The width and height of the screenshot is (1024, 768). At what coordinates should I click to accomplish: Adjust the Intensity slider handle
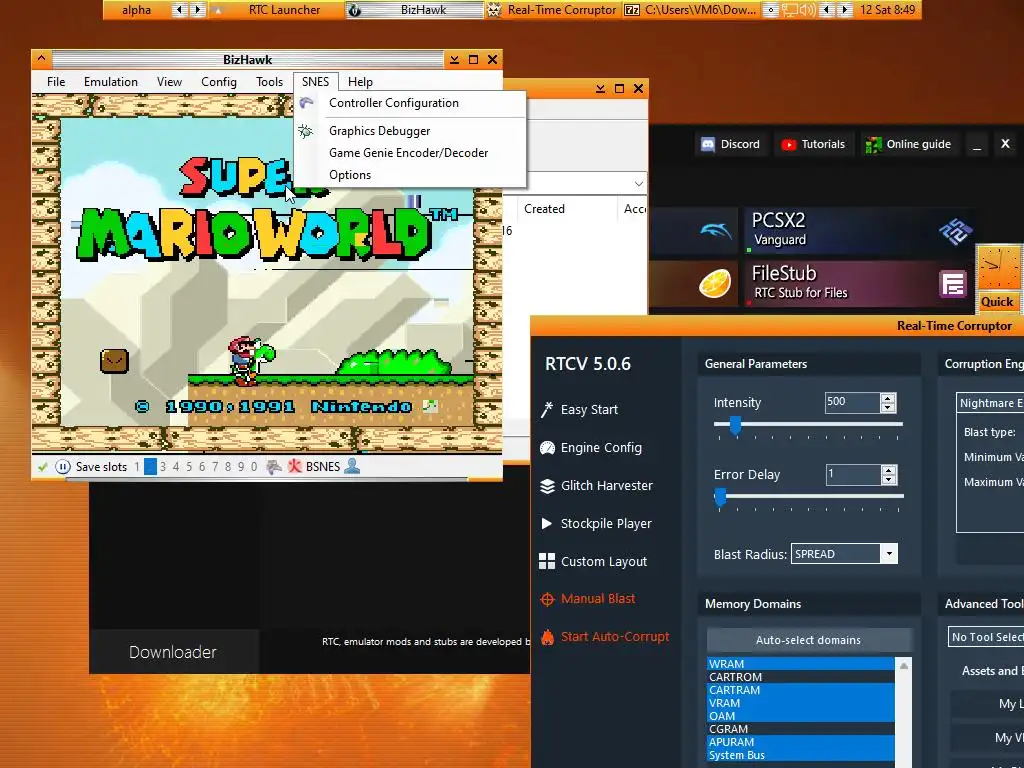tap(735, 425)
